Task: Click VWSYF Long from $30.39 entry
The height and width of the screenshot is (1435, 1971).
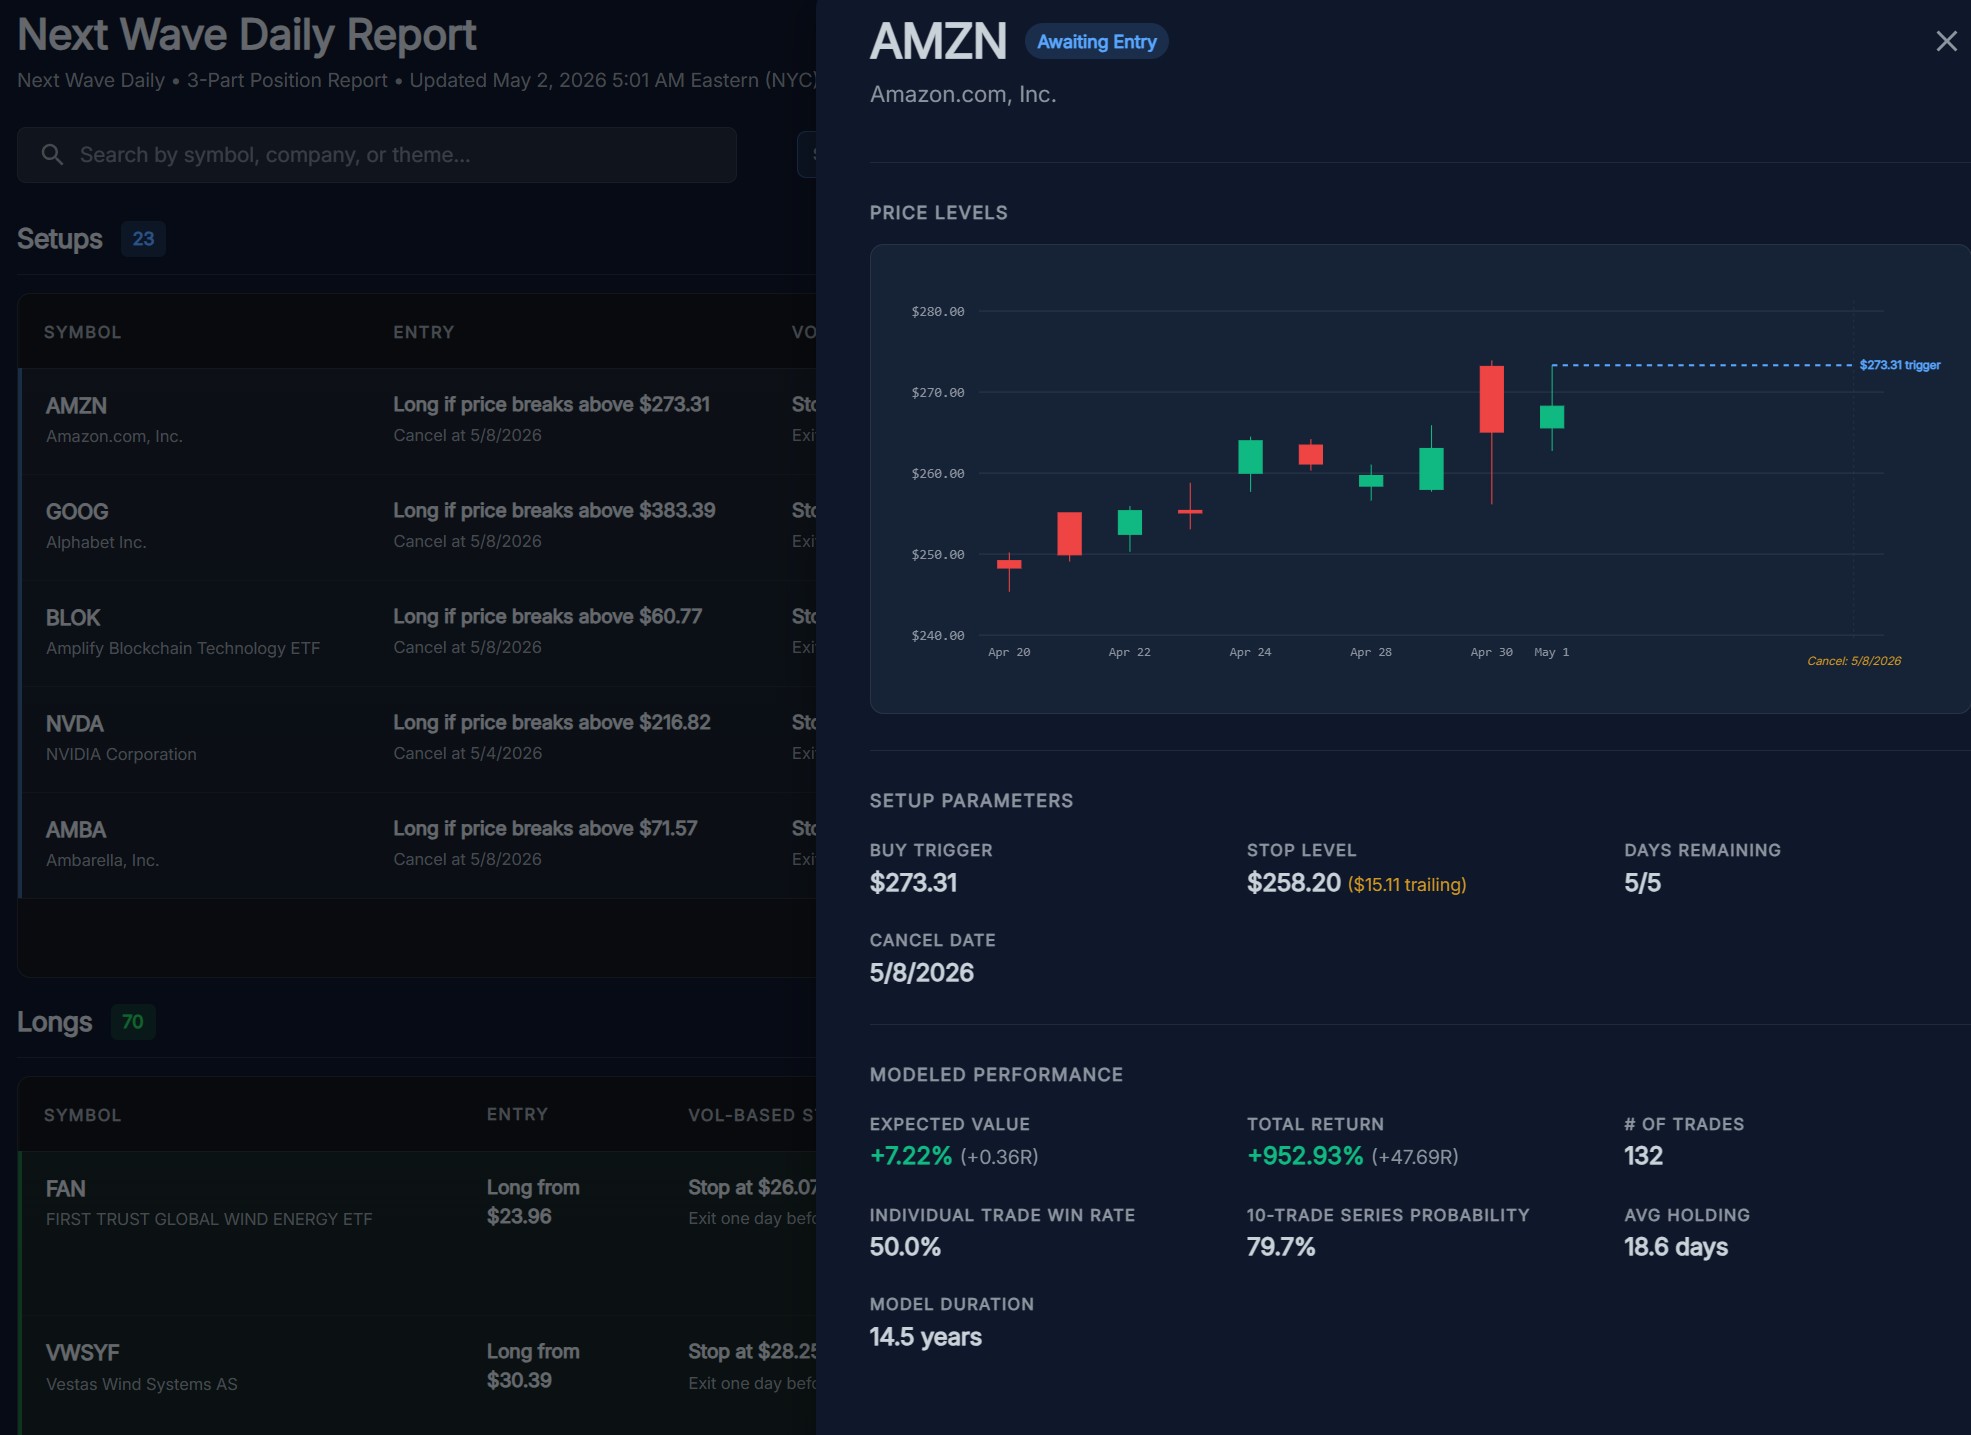Action: point(533,1366)
